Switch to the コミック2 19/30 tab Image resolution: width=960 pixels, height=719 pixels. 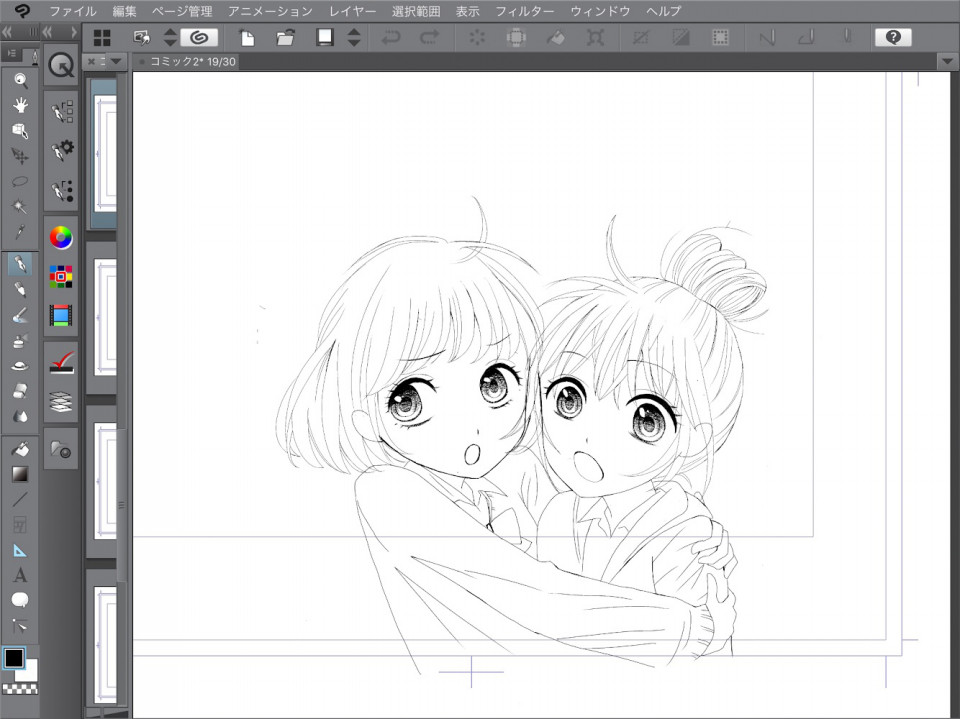[x=187, y=62]
